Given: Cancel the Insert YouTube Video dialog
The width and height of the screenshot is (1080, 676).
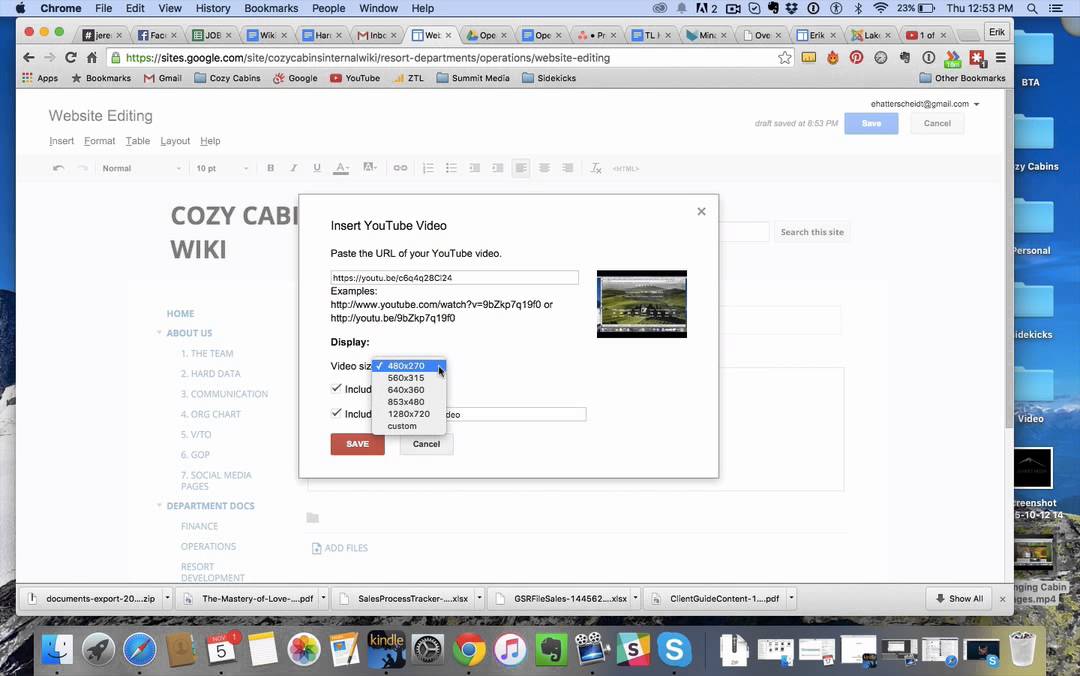Looking at the screenshot, I should 426,444.
